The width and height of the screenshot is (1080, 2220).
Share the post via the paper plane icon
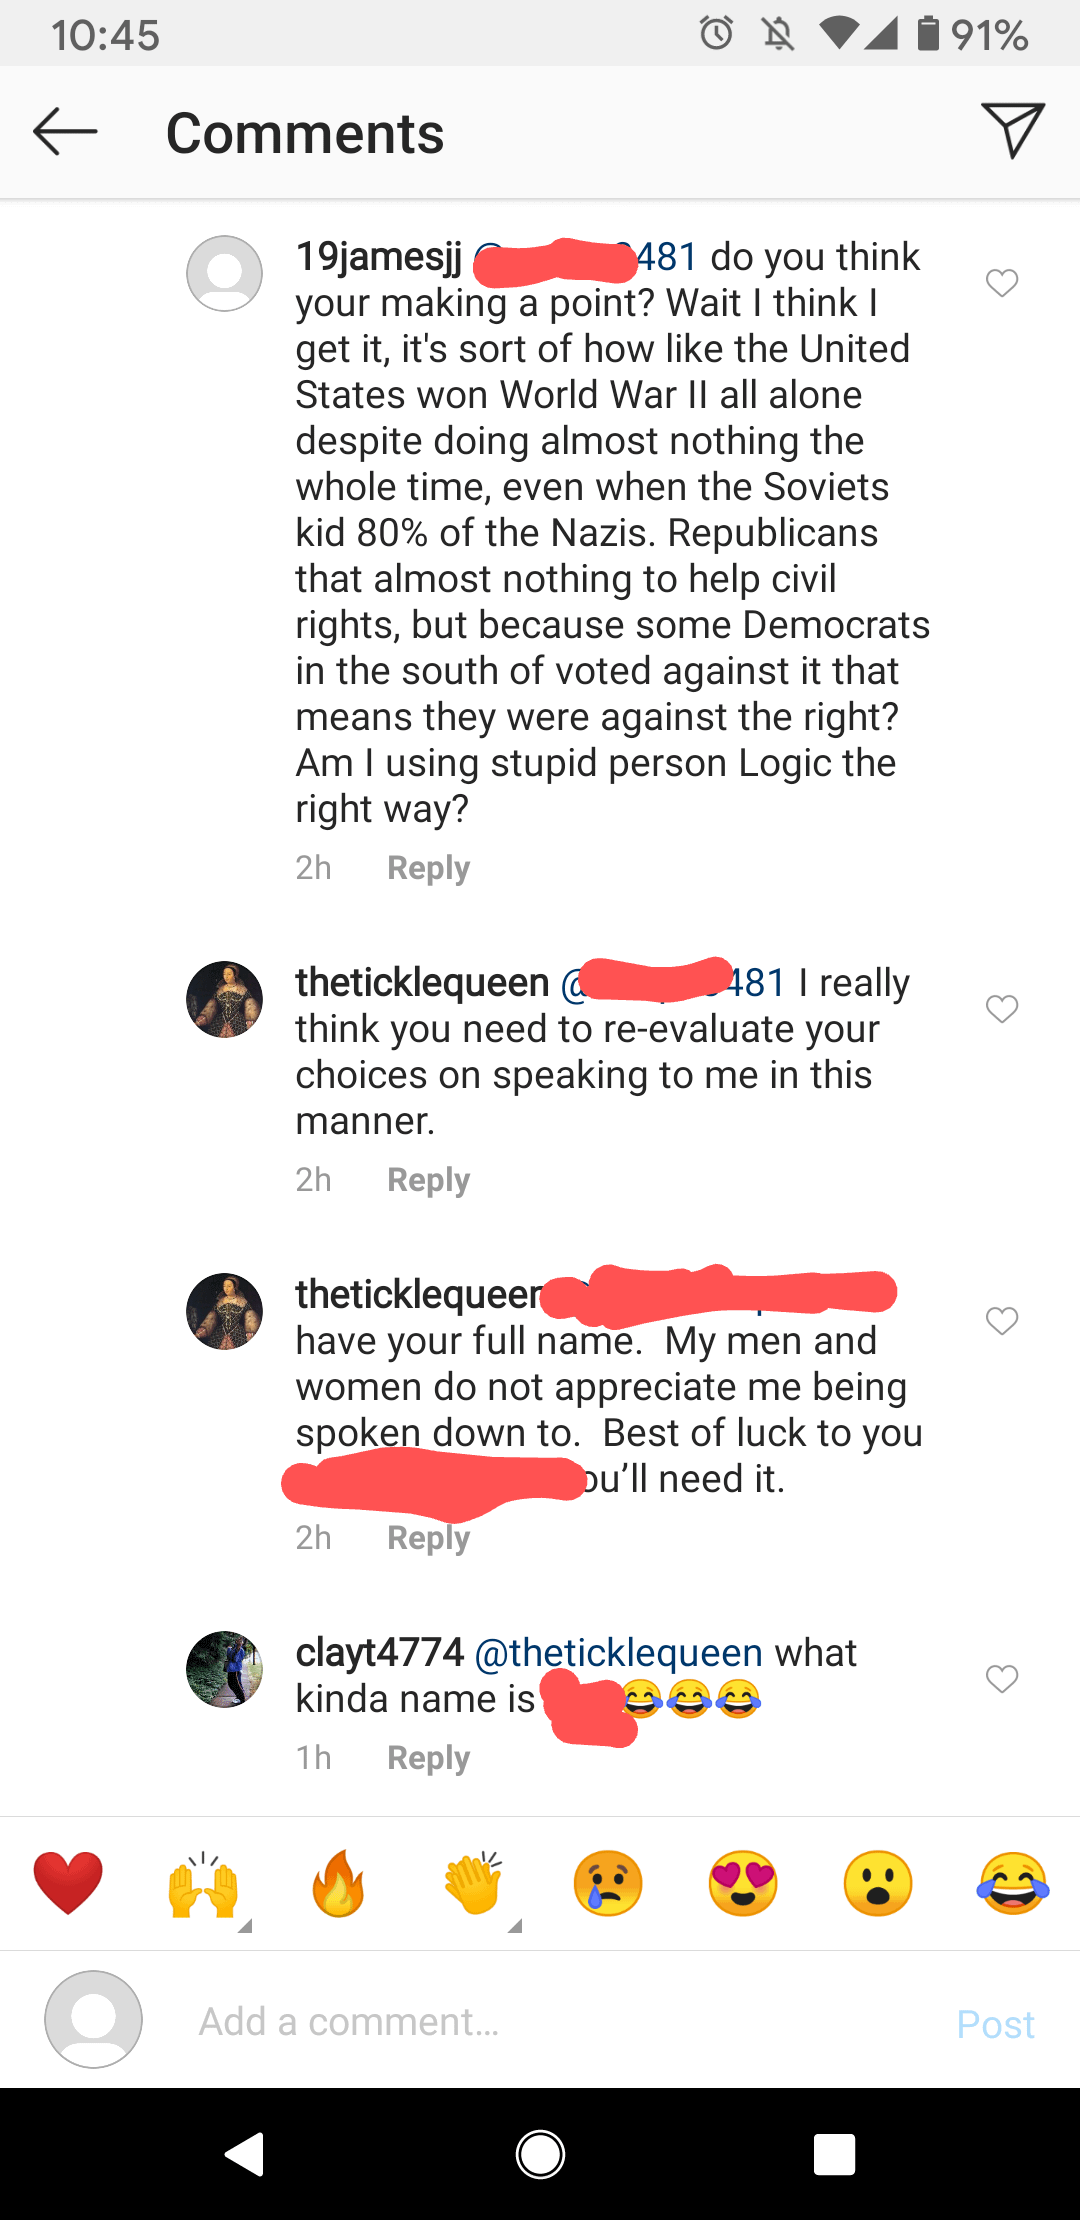[1014, 131]
